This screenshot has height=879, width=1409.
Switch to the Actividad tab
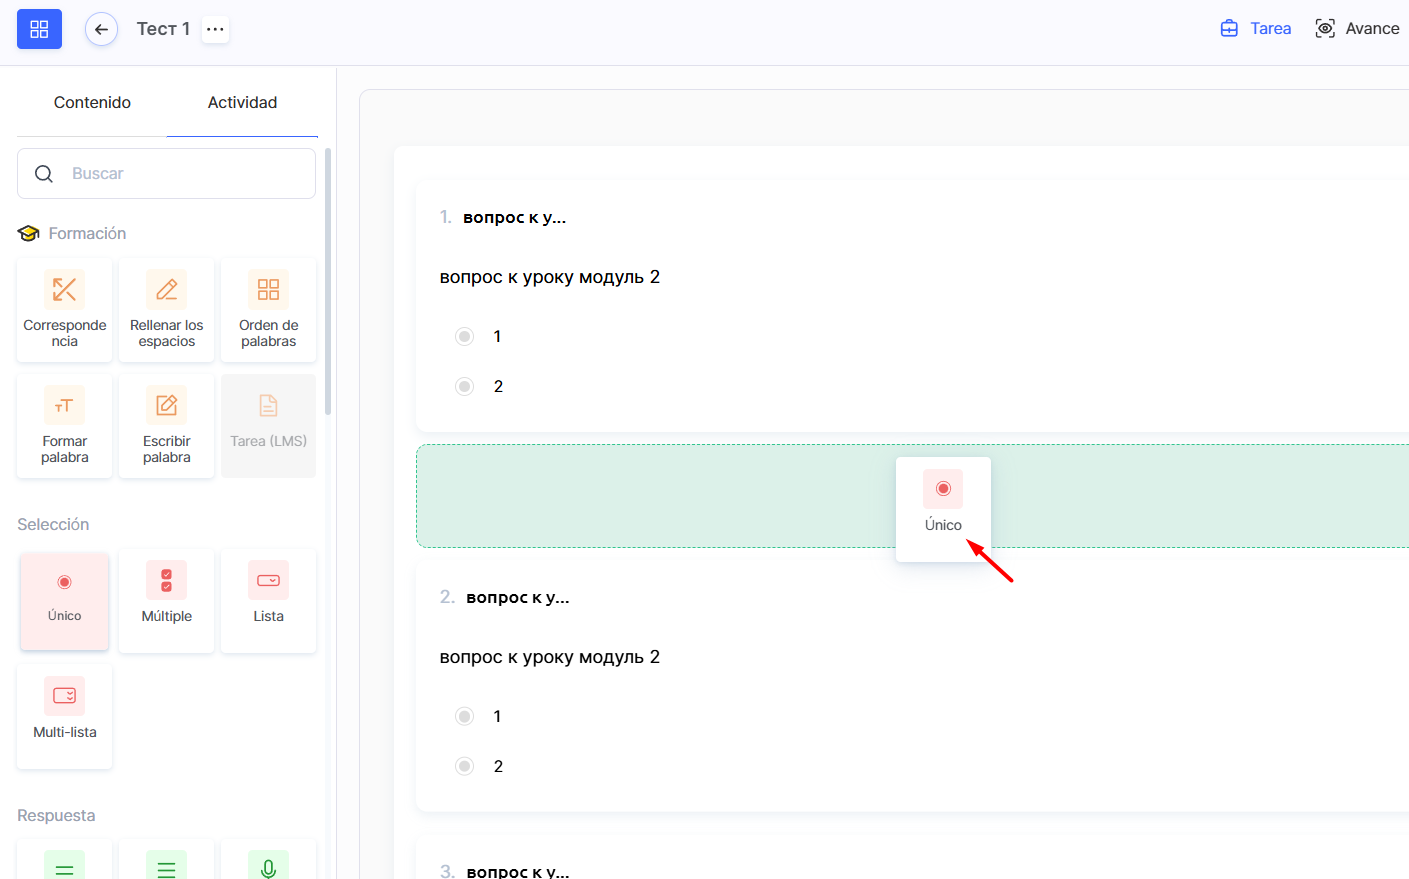coord(242,102)
